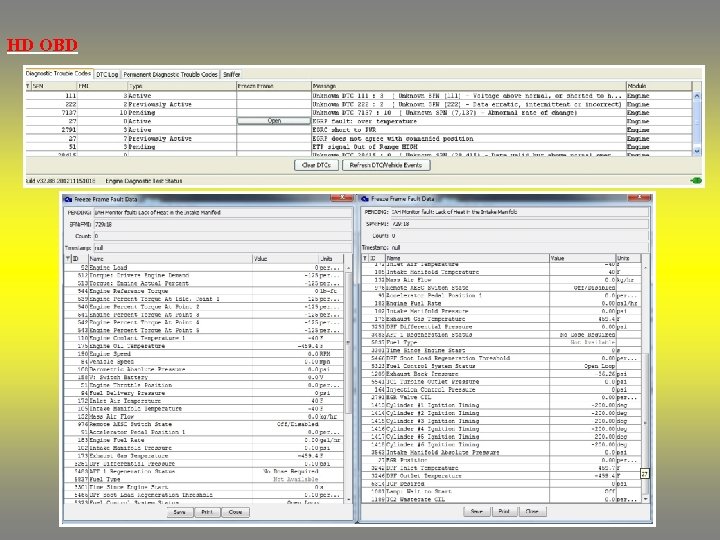Print left freeze frame fault data
Image resolution: width=720 pixels, height=540 pixels.
pyautogui.click(x=207, y=511)
